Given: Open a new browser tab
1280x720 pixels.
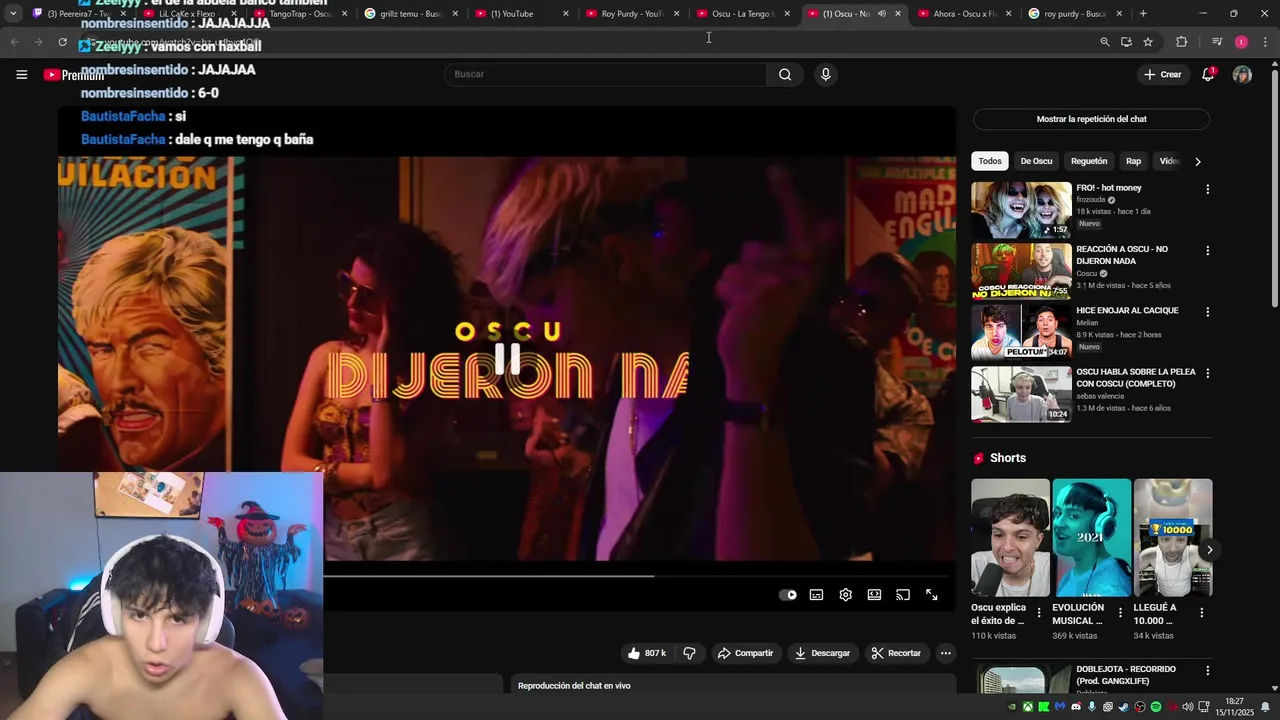Looking at the screenshot, I should point(1143,14).
